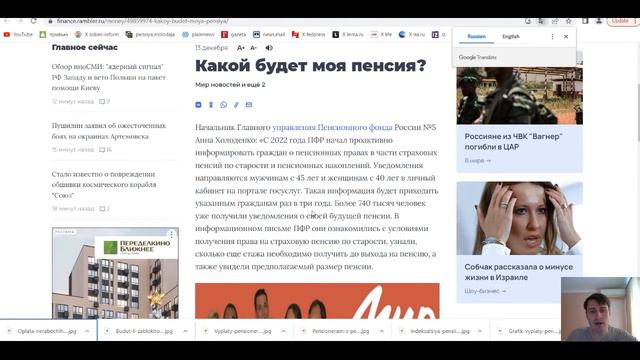Open the 'управления Пенсионного фонда' link

(x=332, y=127)
